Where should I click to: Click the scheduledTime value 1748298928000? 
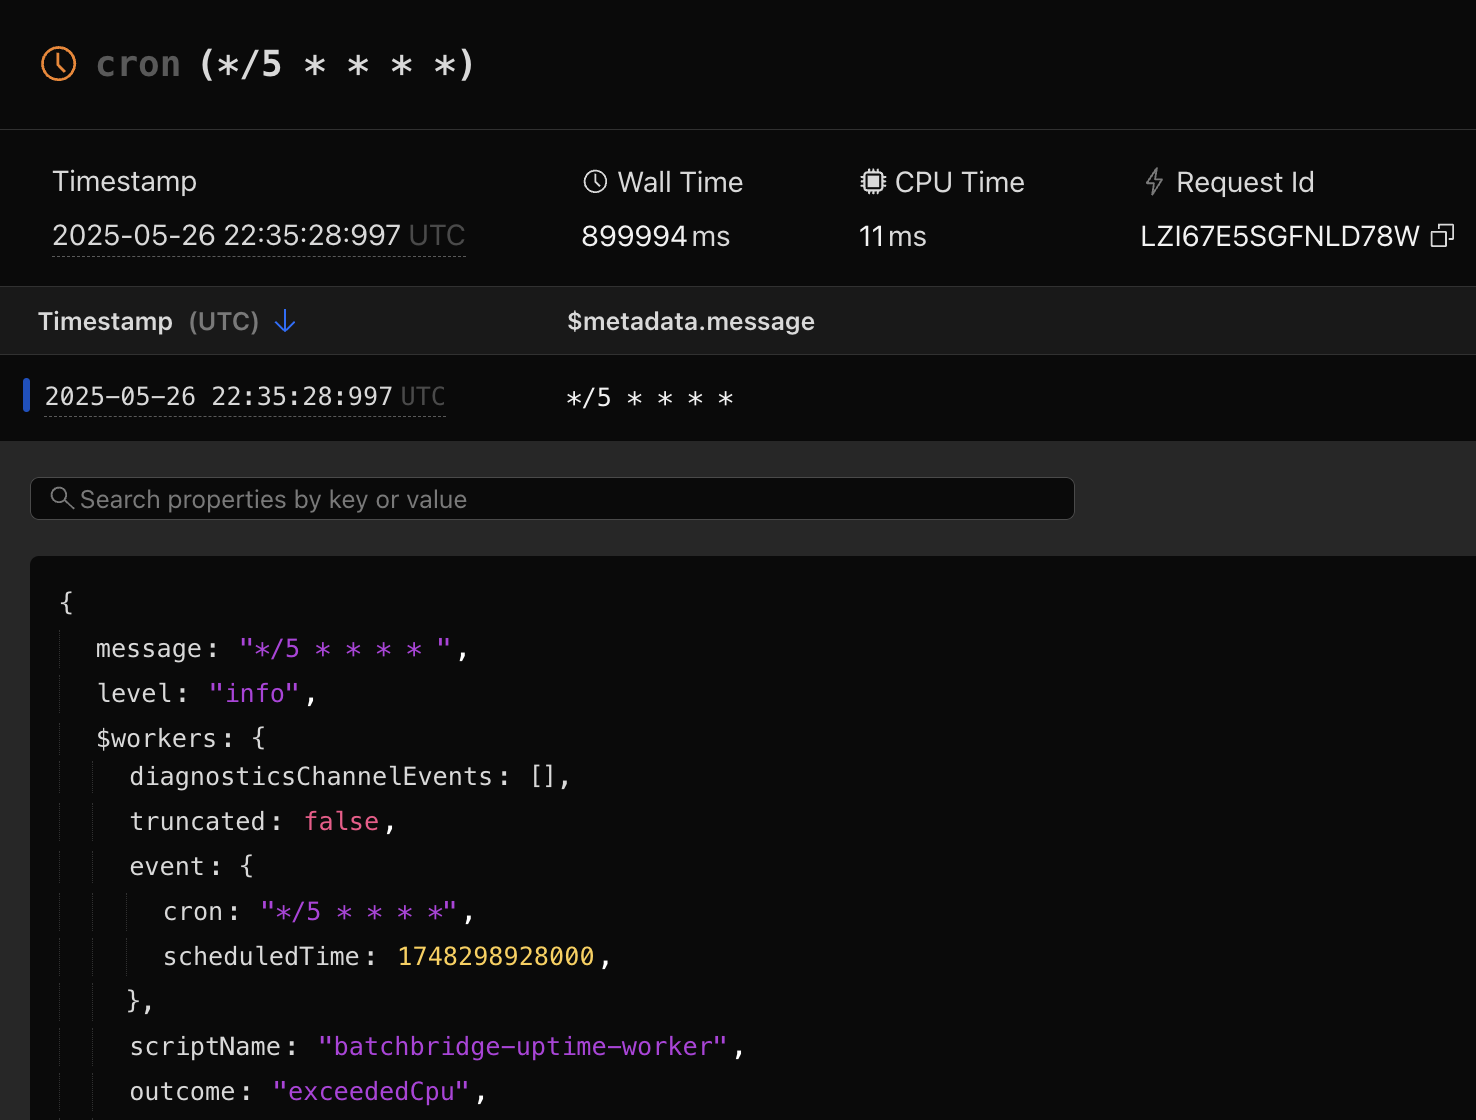click(496, 957)
